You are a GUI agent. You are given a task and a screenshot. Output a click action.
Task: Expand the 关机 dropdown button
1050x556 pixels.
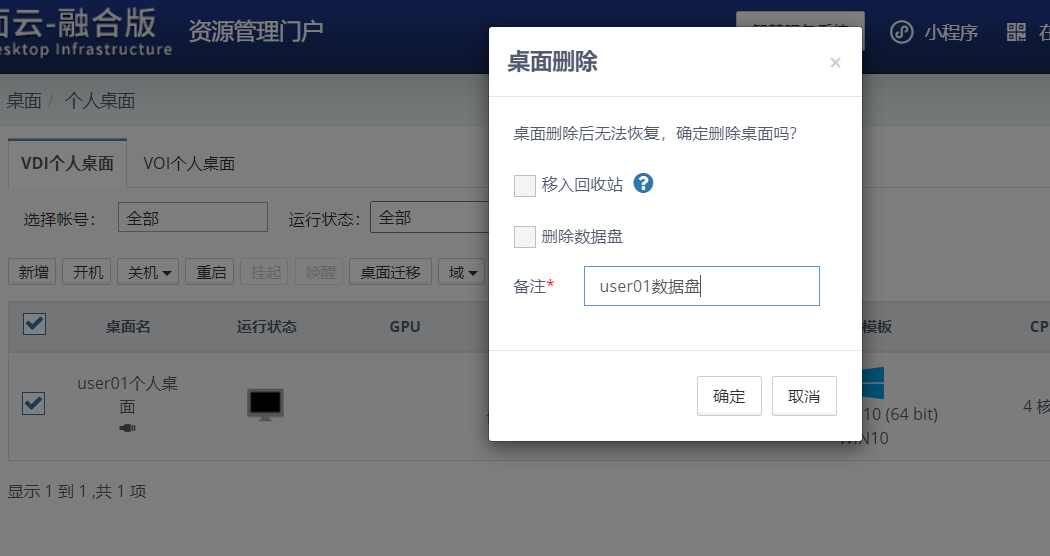[x=148, y=272]
